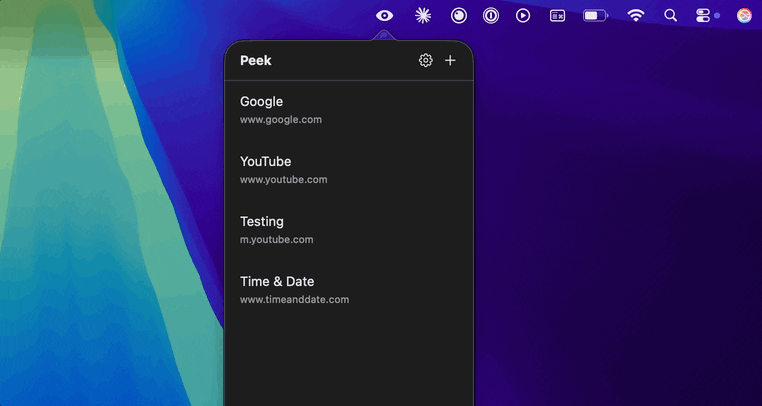
Task: Open the Time & Date site entry
Action: click(x=349, y=290)
